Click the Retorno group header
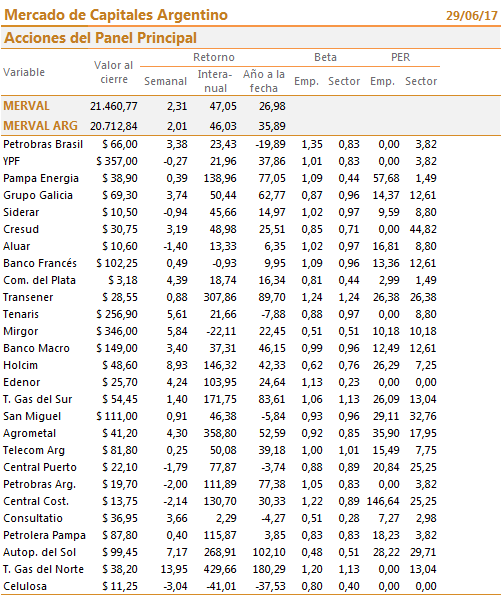 point(214,57)
